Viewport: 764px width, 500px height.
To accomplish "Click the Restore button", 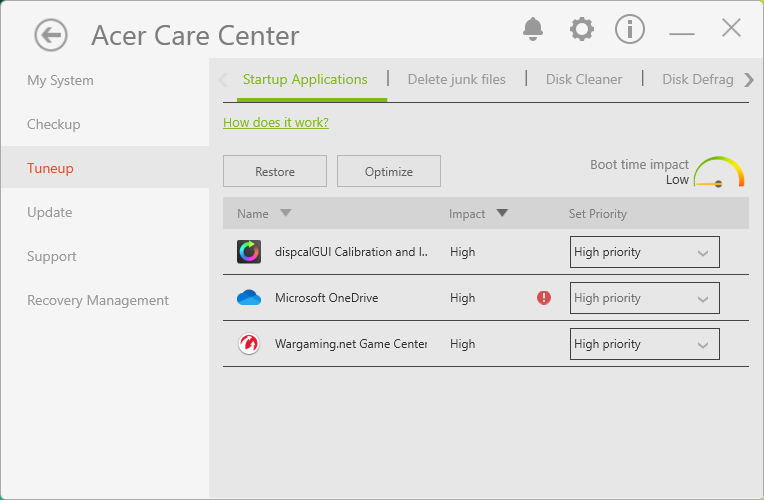I will pos(275,171).
